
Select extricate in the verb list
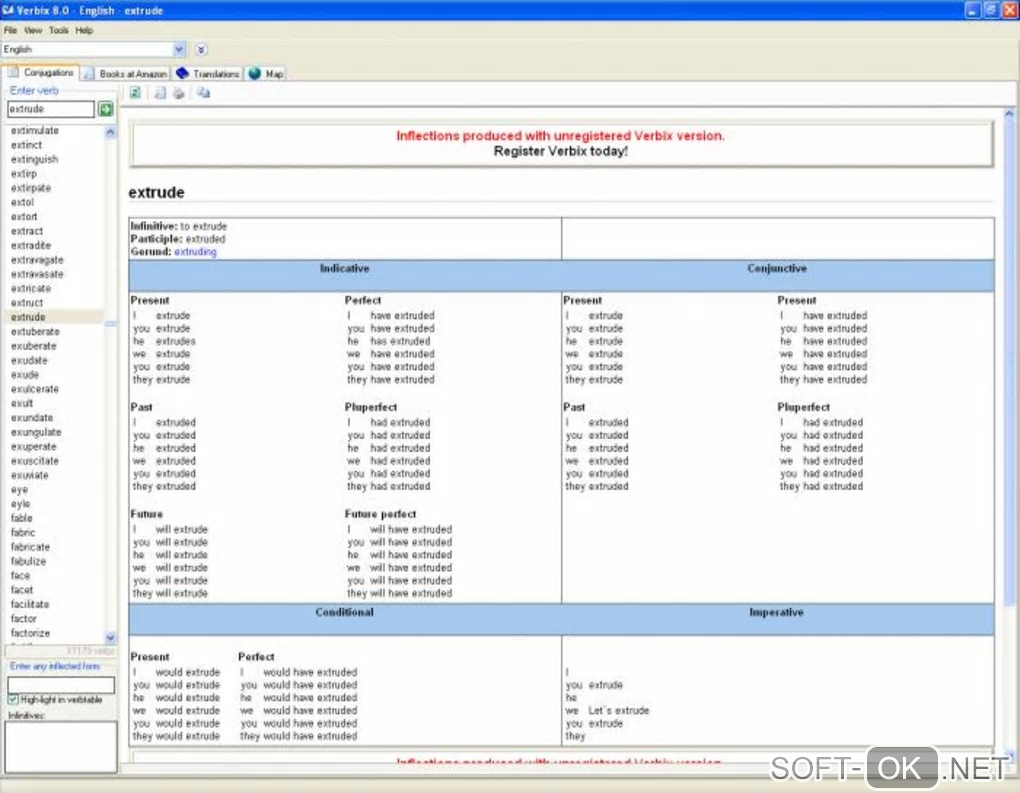(x=31, y=288)
